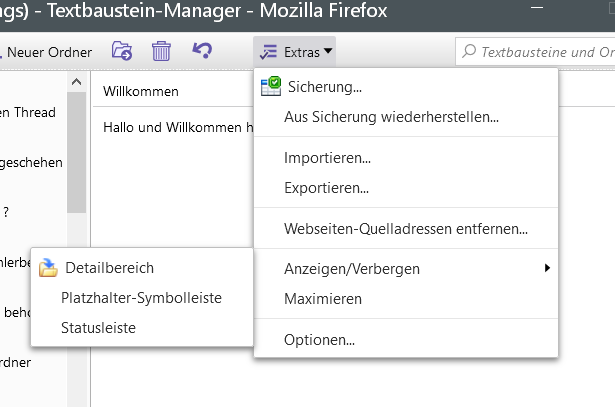Click the undo arrow icon
The width and height of the screenshot is (615, 407).
202,50
